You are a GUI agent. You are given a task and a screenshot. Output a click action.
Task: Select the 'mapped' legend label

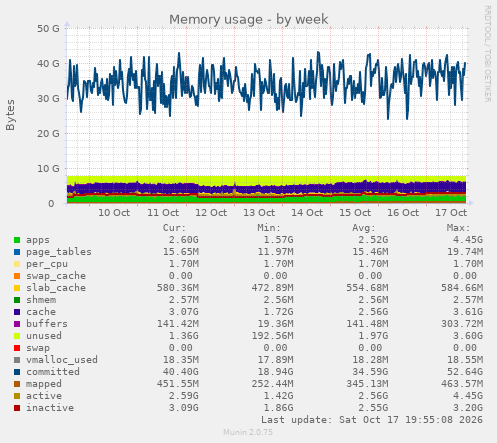[x=44, y=384]
